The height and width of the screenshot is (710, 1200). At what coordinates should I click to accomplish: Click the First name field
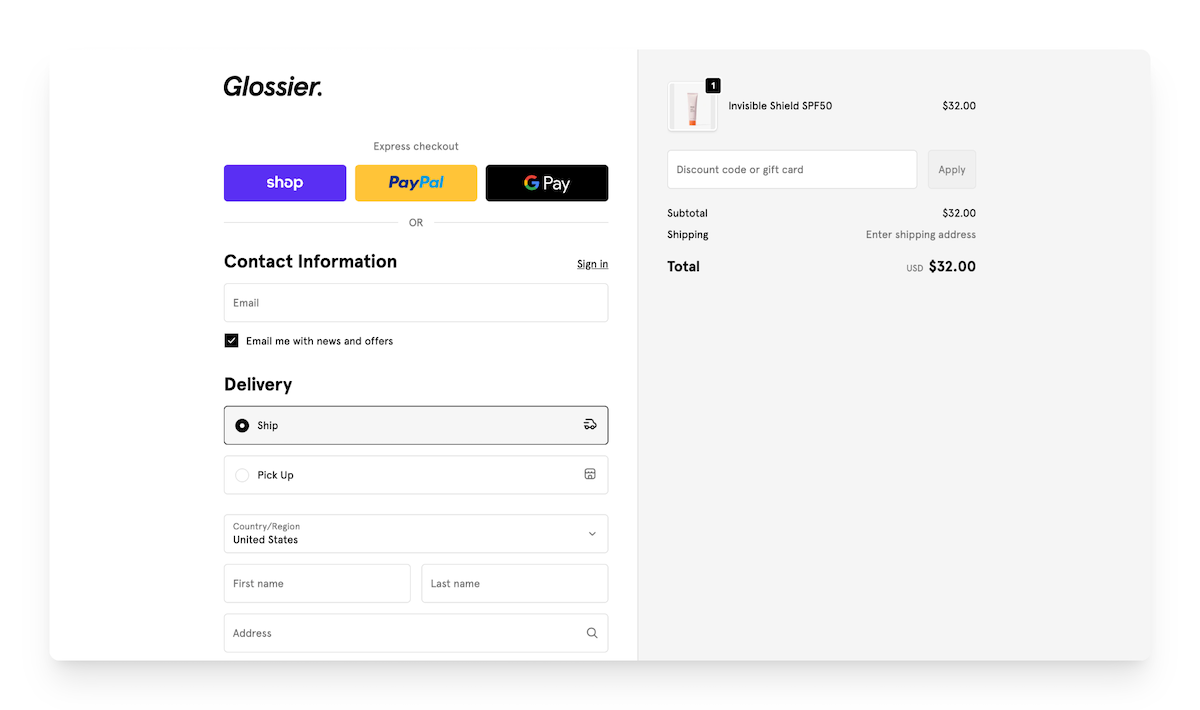(x=317, y=583)
